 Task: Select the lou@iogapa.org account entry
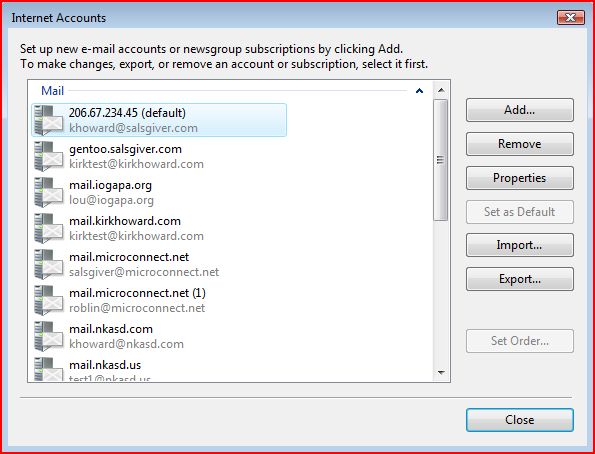click(159, 192)
